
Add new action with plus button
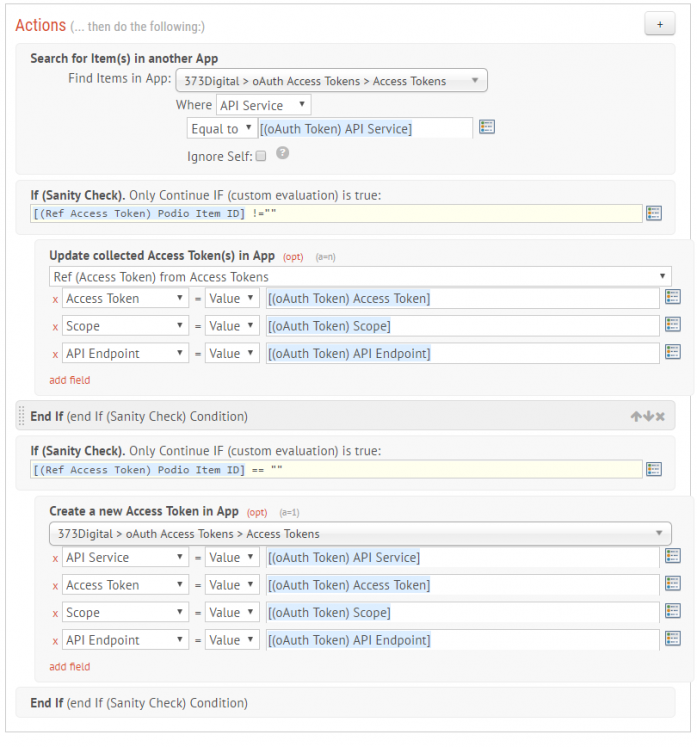coord(659,24)
